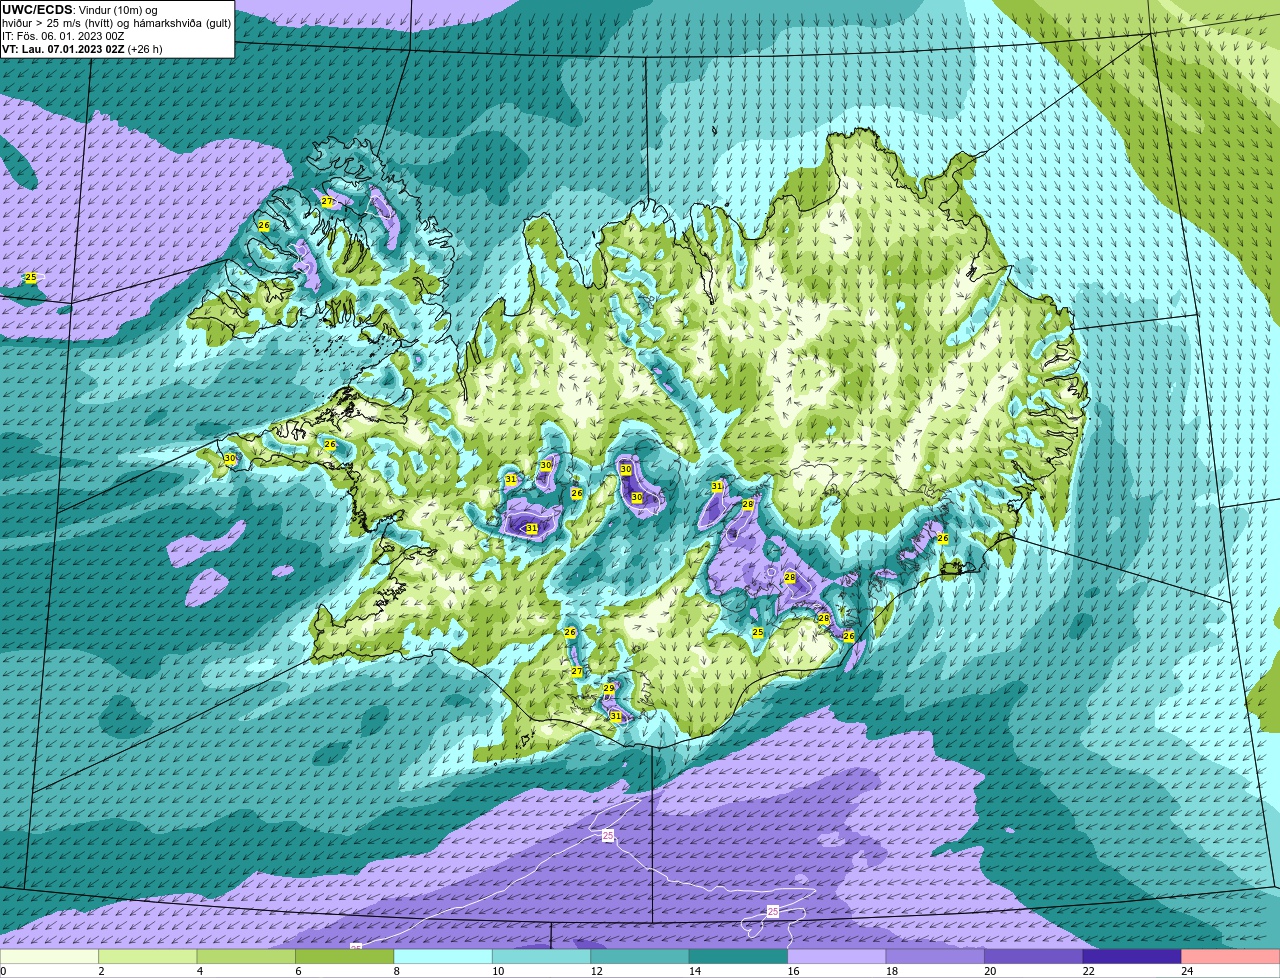Click the lavender 16–18 legend swatch
1280x978 pixels.
[837, 957]
